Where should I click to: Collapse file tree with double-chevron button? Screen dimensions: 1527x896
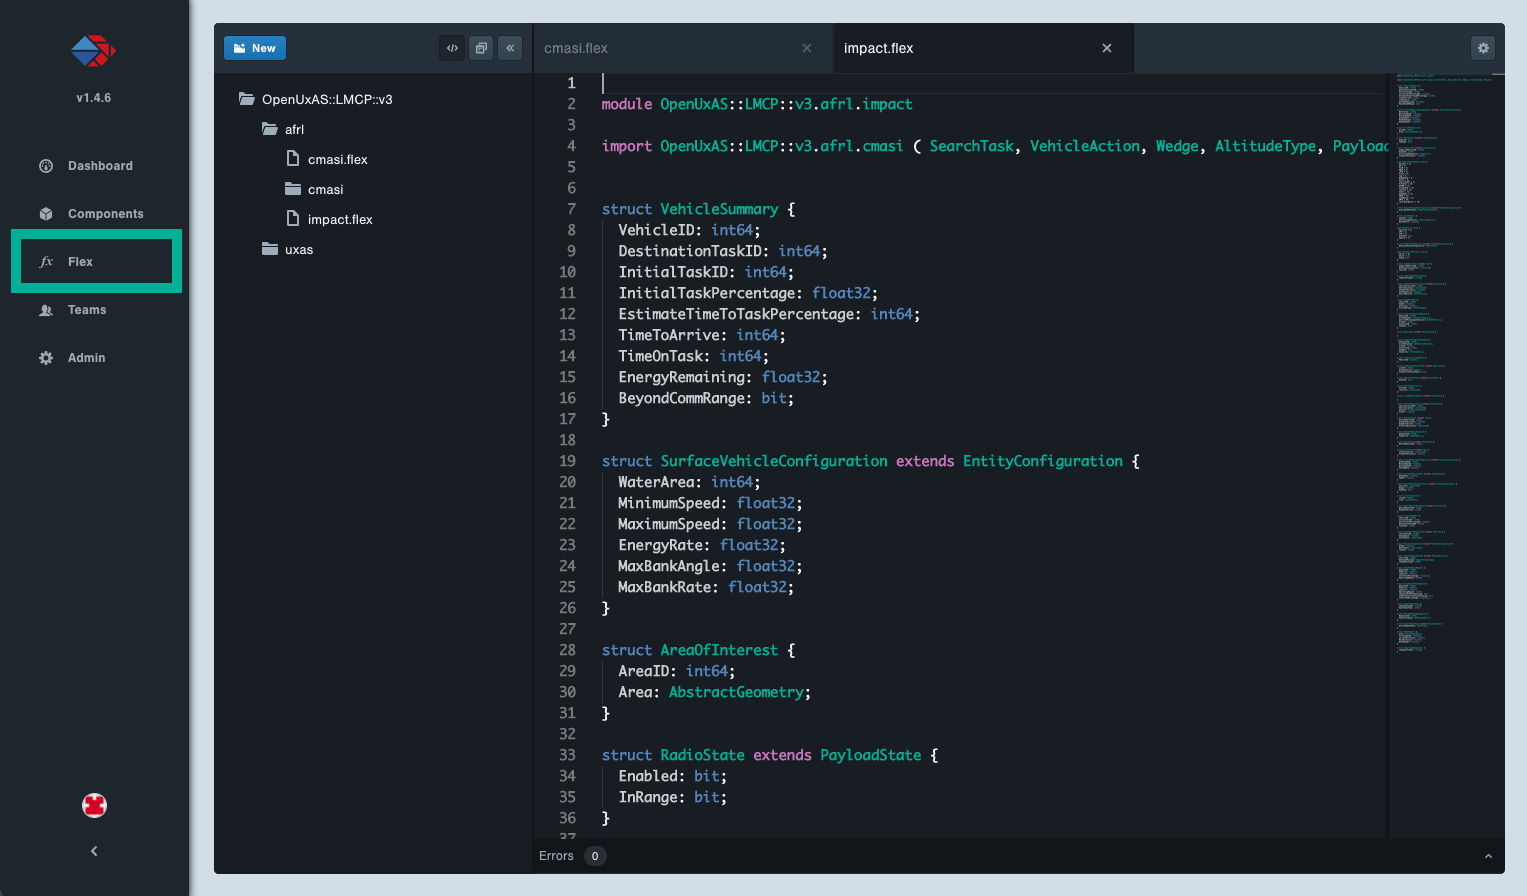coord(510,48)
